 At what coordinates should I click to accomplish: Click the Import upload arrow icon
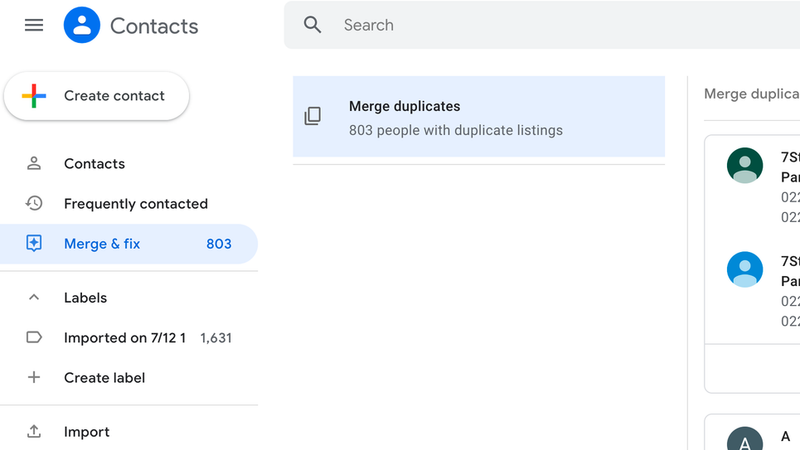point(34,432)
